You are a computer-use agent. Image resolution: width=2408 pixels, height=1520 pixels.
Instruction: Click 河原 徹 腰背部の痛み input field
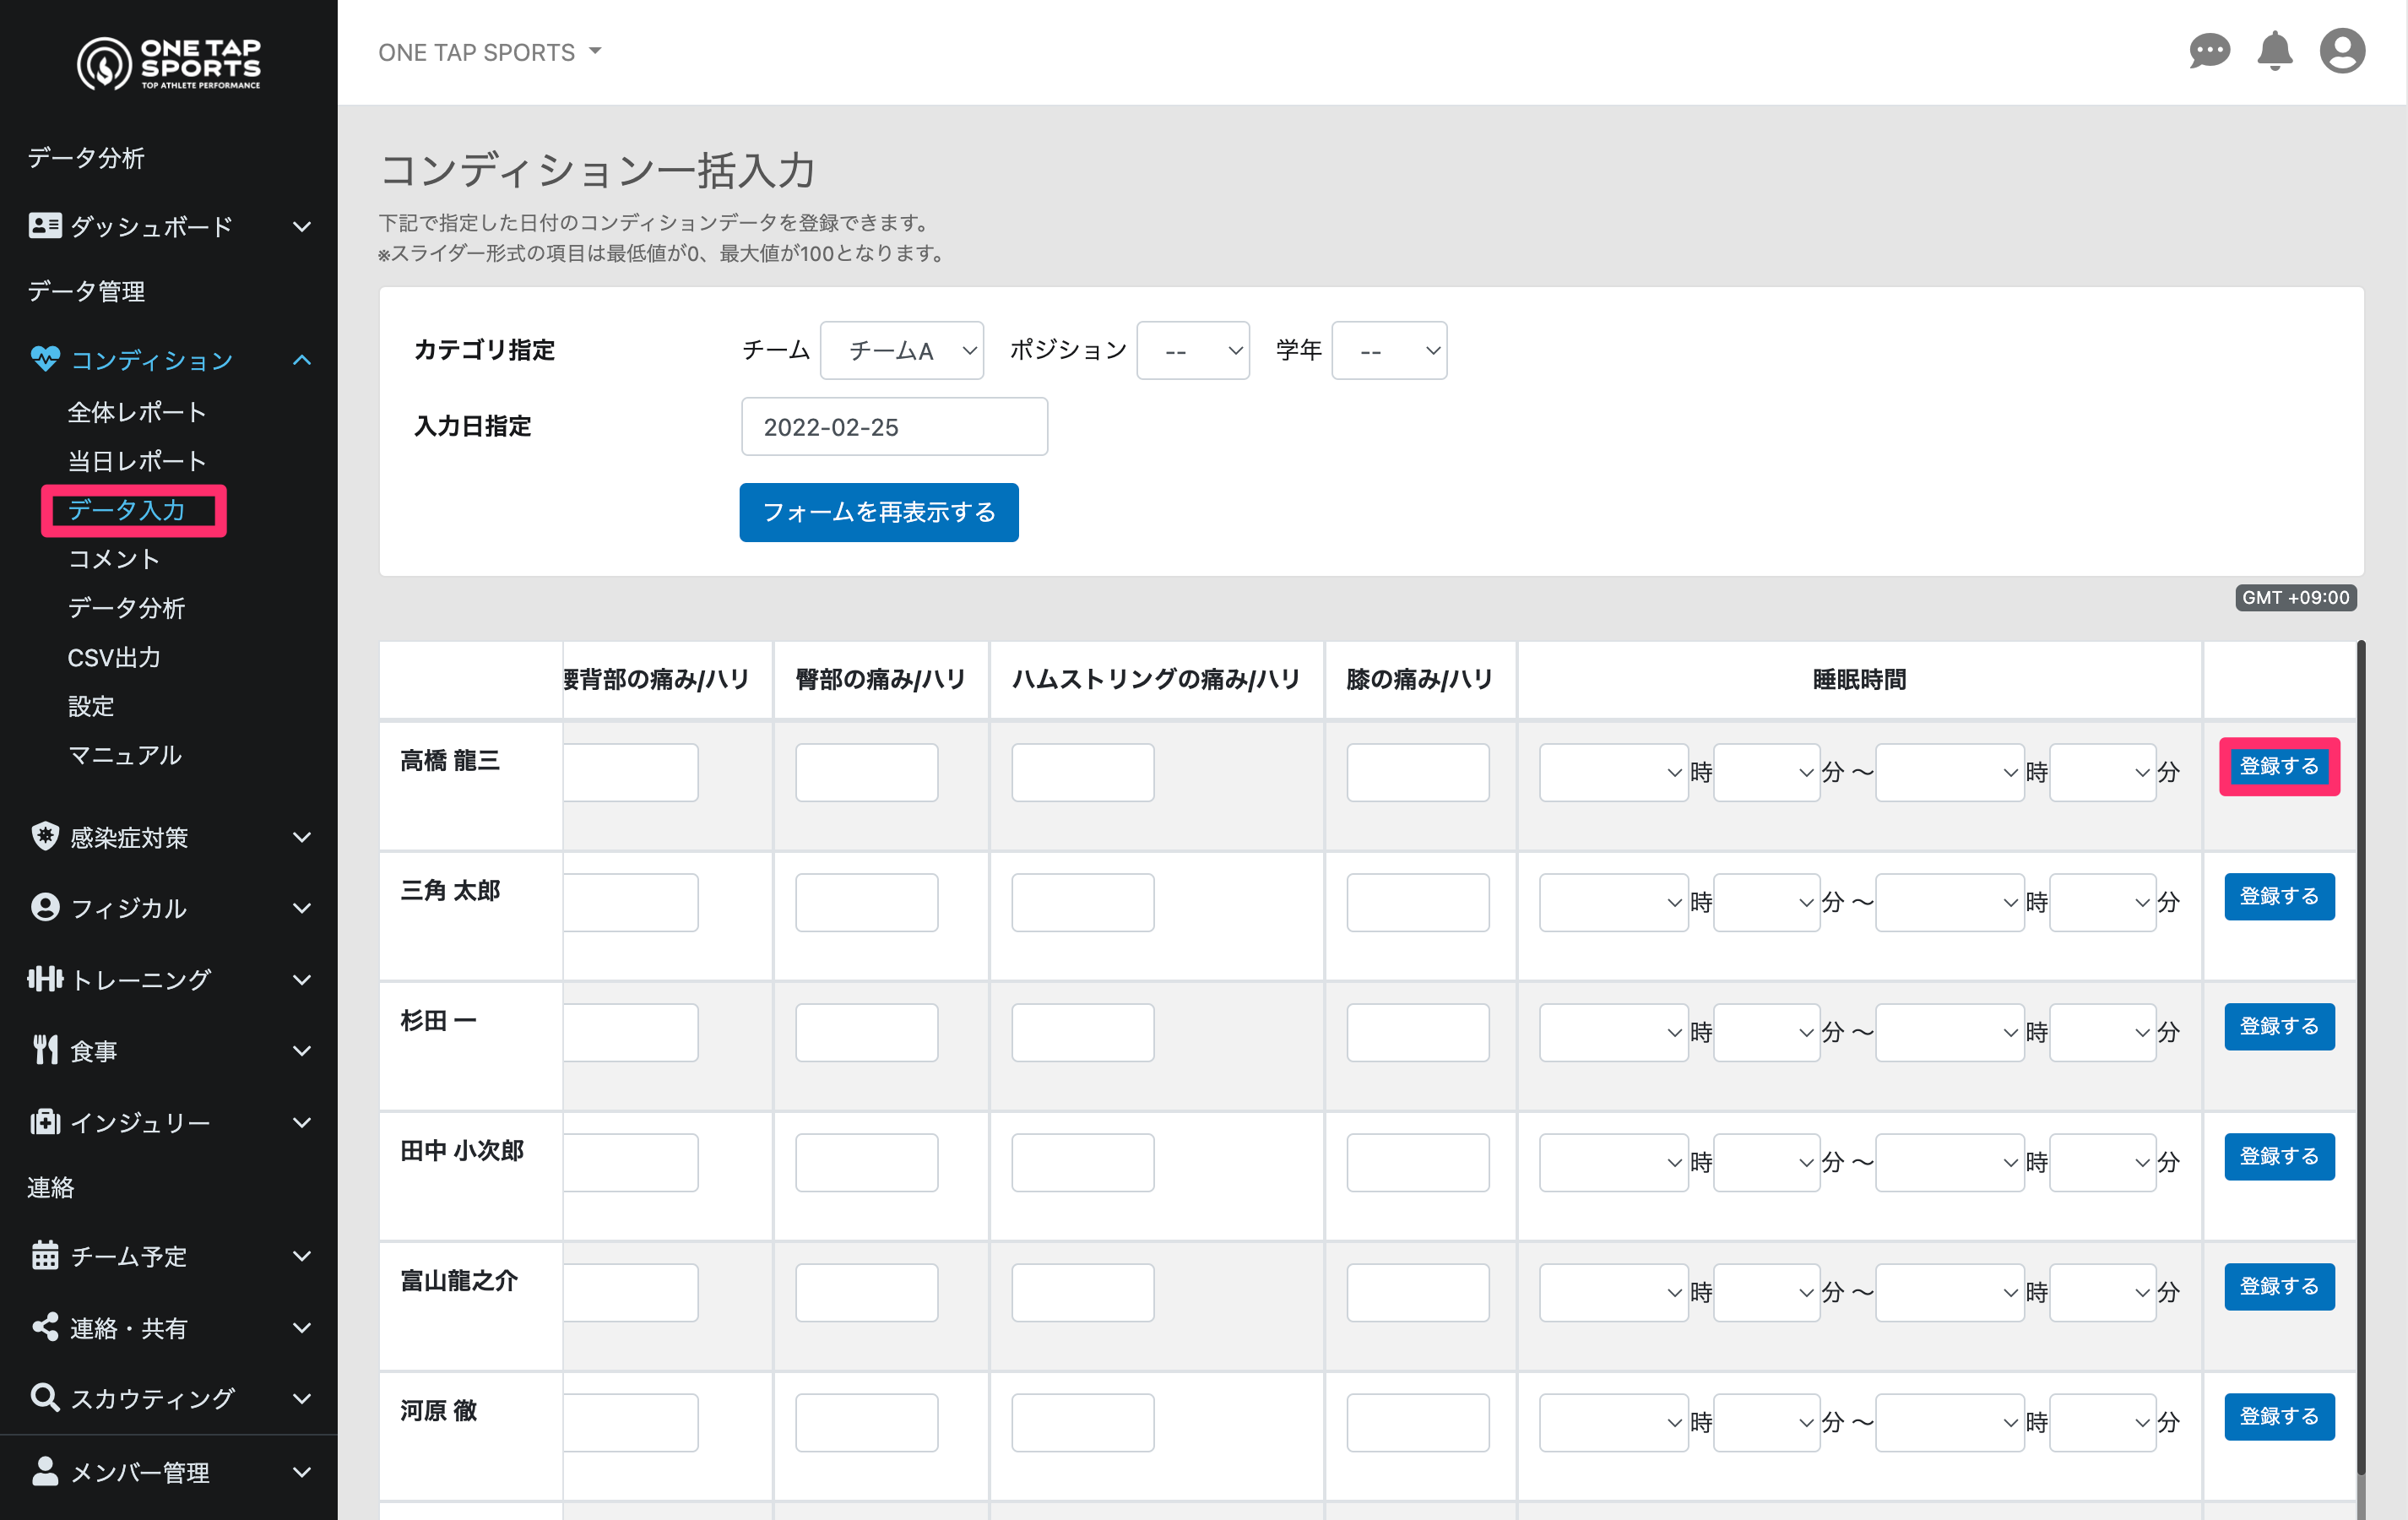pos(630,1422)
